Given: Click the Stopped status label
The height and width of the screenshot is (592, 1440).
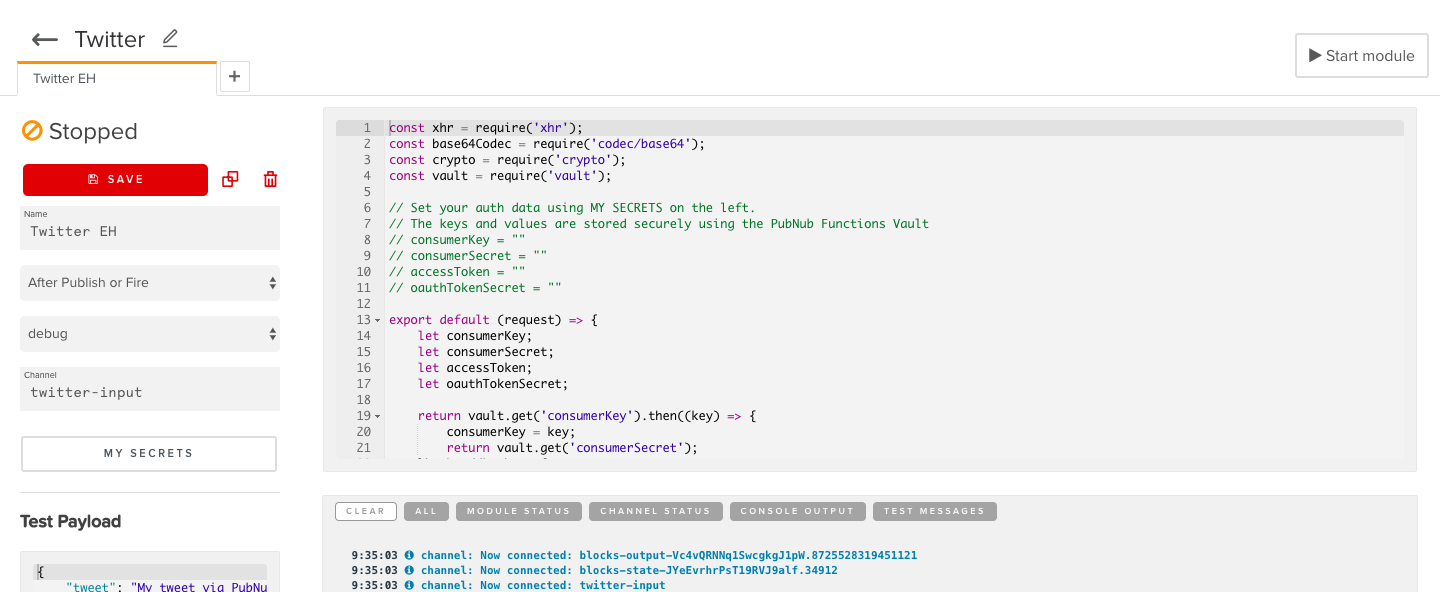Looking at the screenshot, I should pos(93,131).
